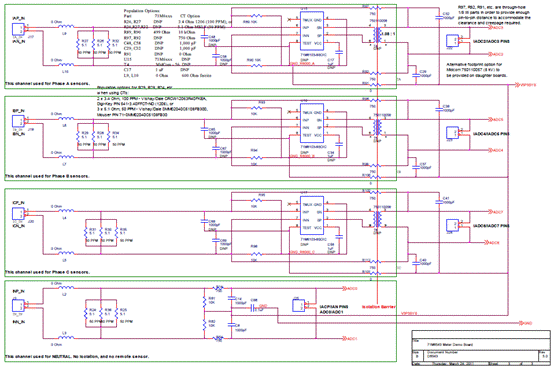The image size is (554, 369).
Task: Click the note about through-hole resistor parts
Action: pos(494,15)
